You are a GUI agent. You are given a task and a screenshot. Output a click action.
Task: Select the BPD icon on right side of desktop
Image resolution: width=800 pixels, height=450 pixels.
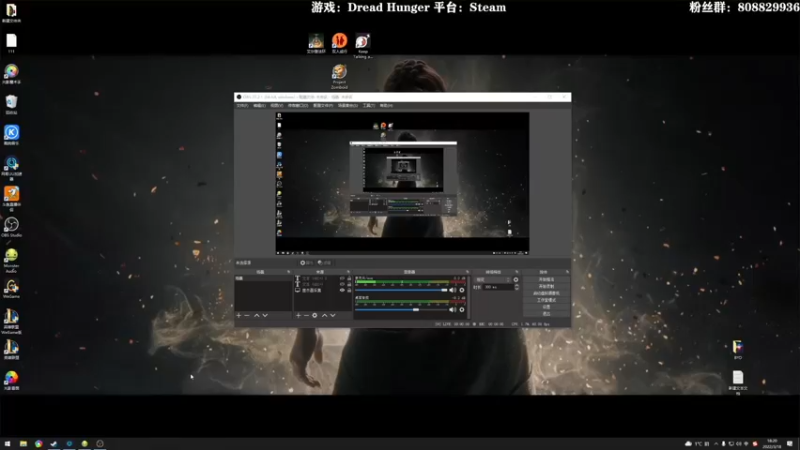click(738, 349)
